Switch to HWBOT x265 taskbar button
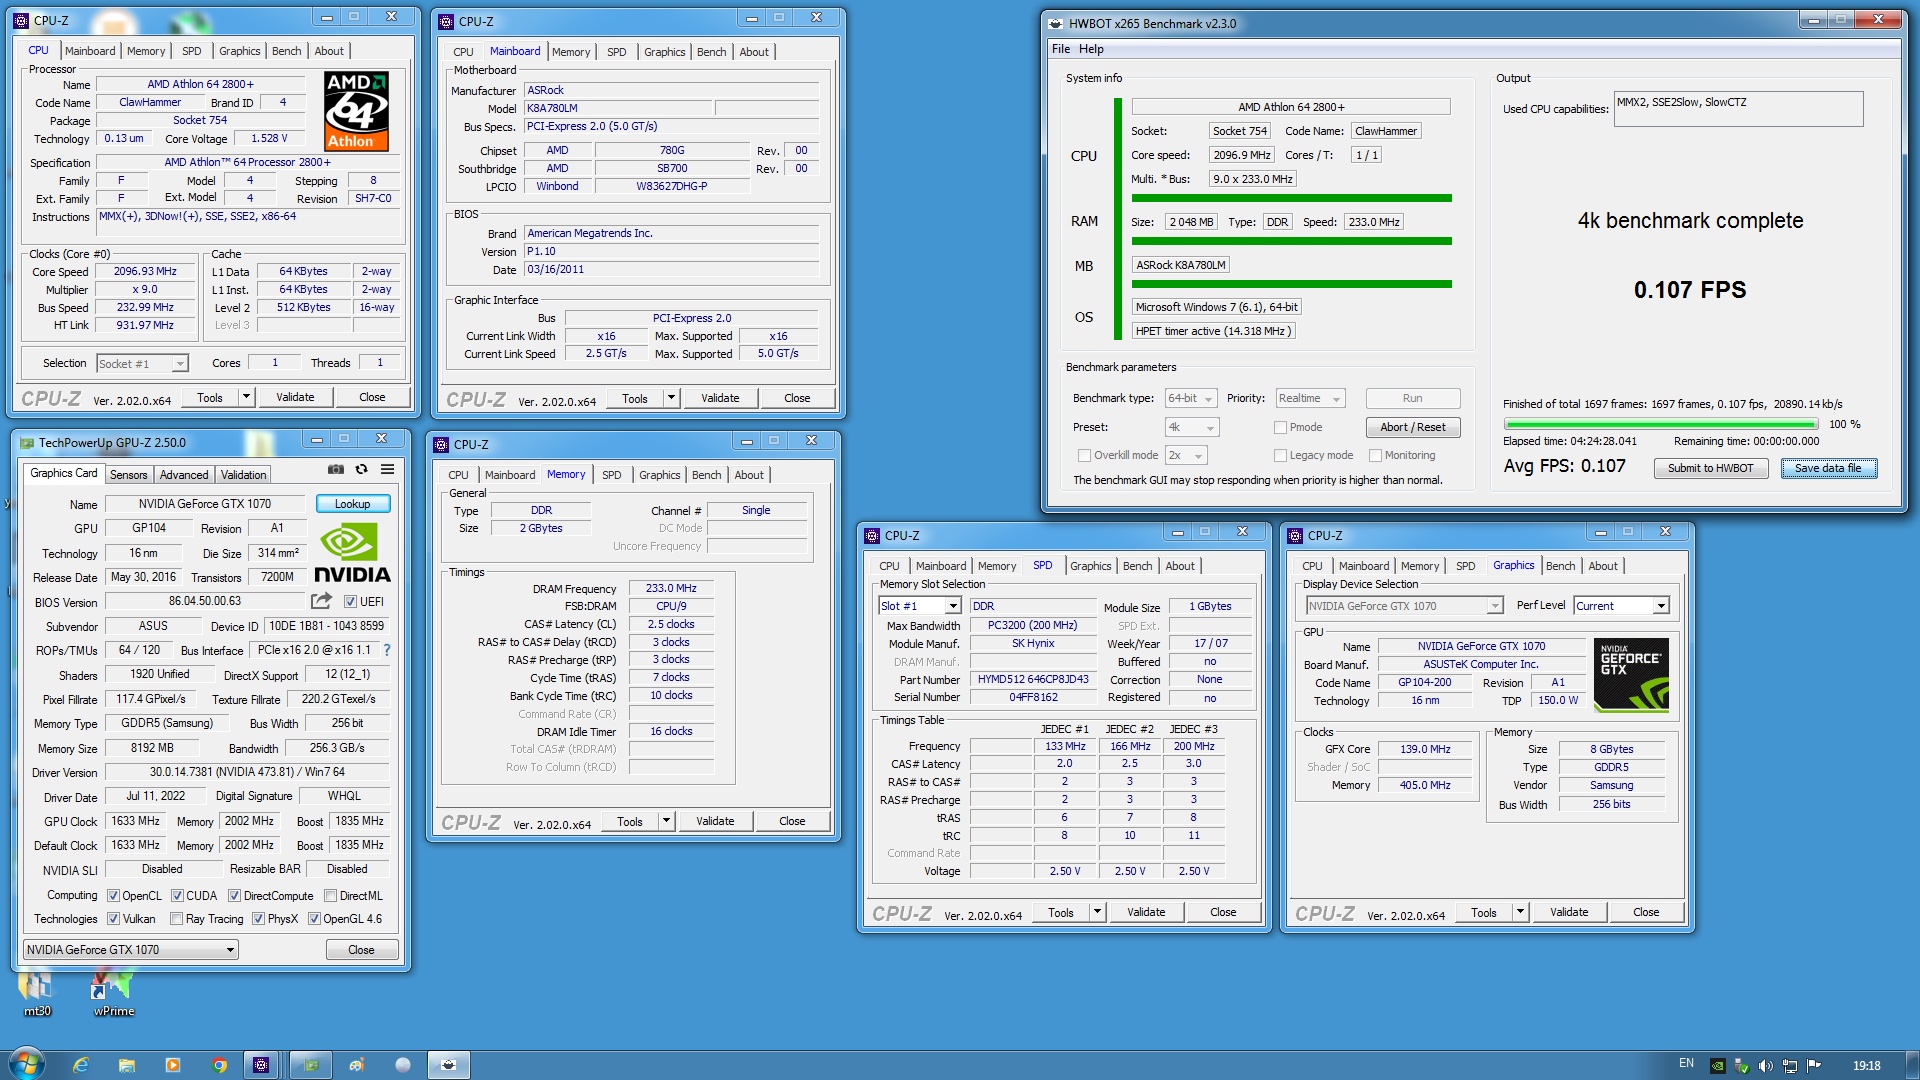Image resolution: width=1920 pixels, height=1080 pixels. tap(449, 1065)
